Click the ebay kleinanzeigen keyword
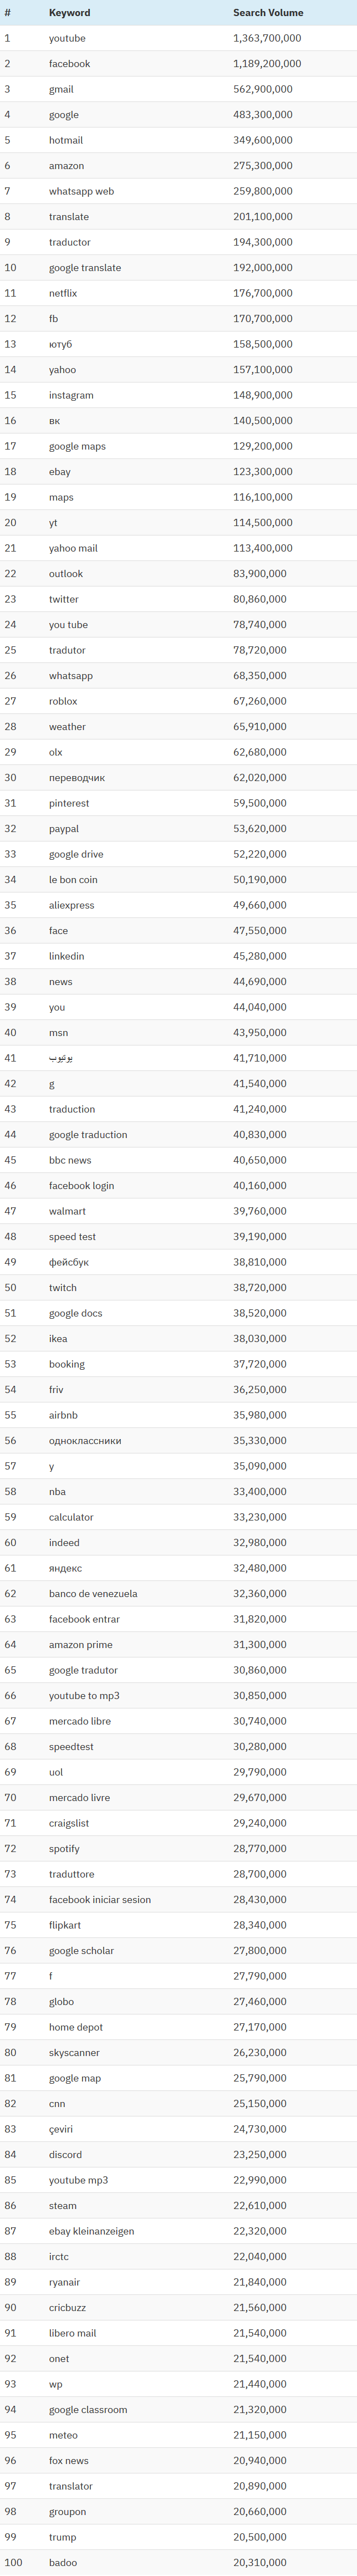Viewport: 357px width, 2576px height. (91, 2231)
